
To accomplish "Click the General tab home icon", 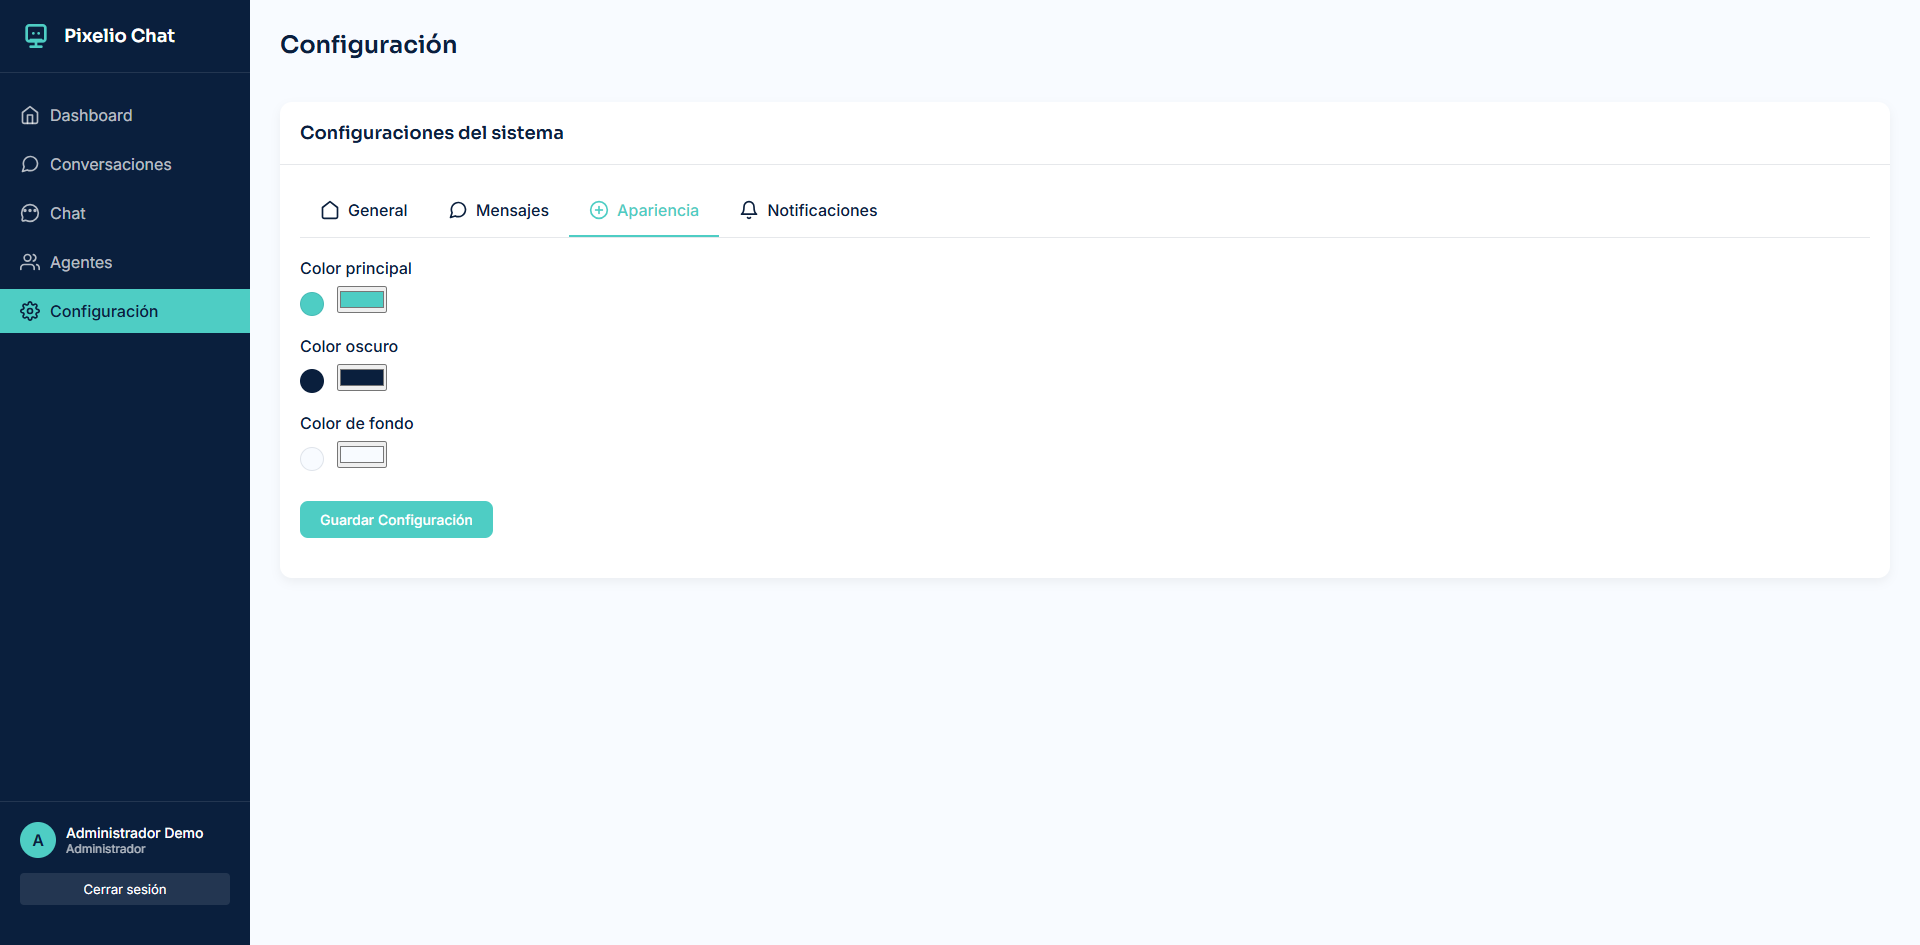I will point(330,210).
